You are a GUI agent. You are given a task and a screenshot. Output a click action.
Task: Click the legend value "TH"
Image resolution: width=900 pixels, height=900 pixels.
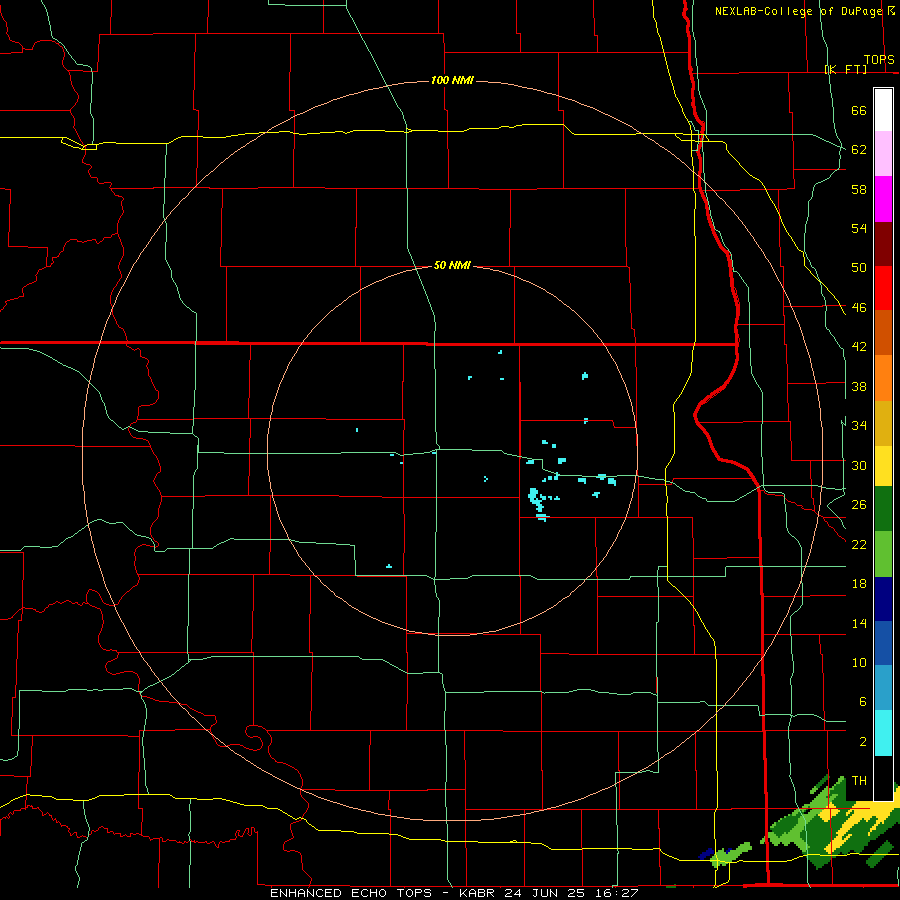tap(859, 781)
